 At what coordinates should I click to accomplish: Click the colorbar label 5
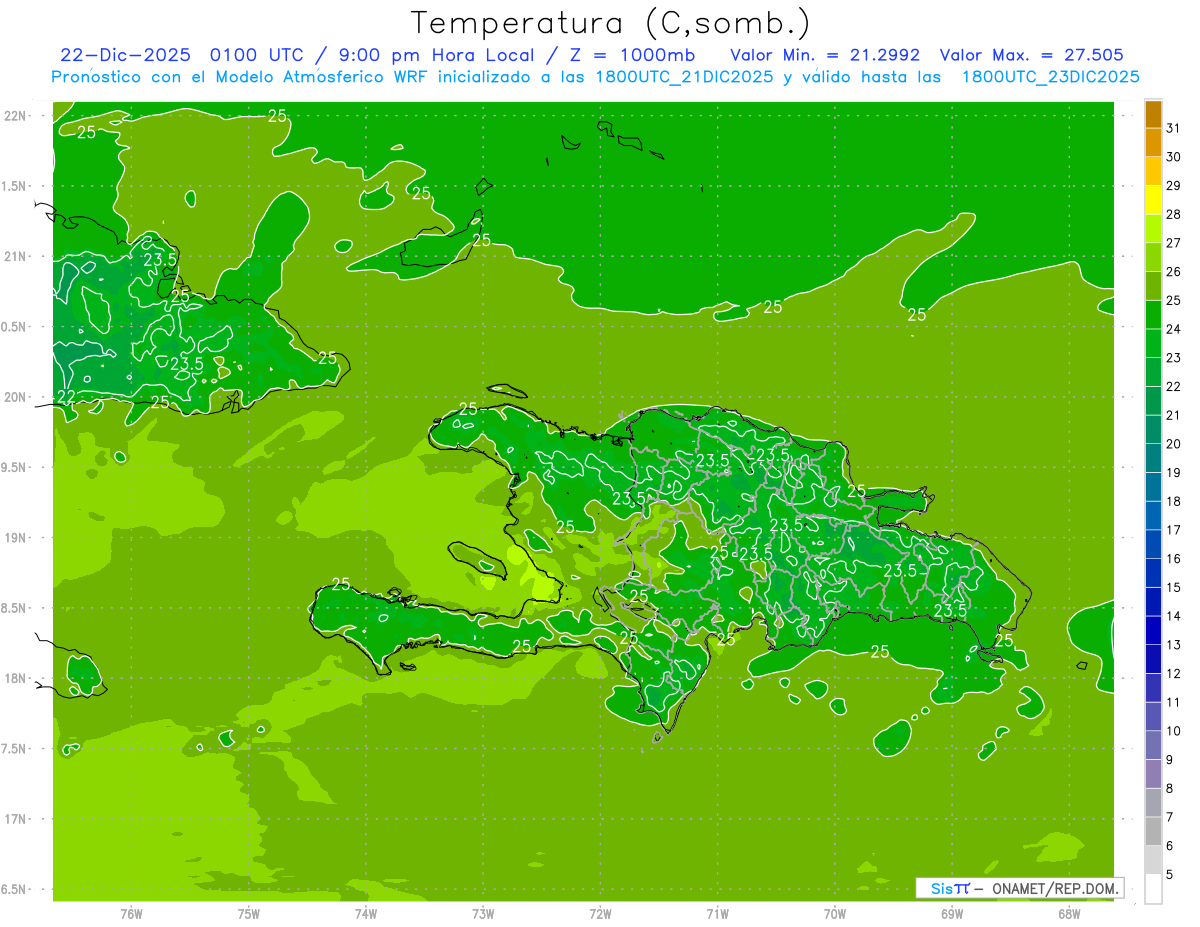(x=1169, y=876)
